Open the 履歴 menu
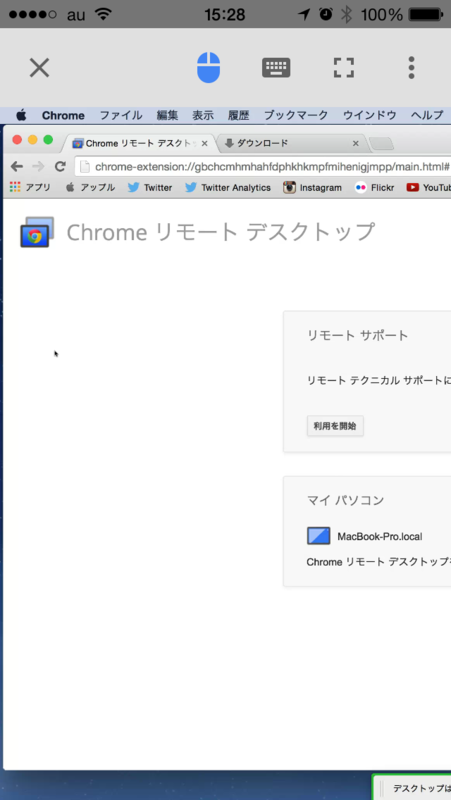The width and height of the screenshot is (451, 800). click(239, 115)
